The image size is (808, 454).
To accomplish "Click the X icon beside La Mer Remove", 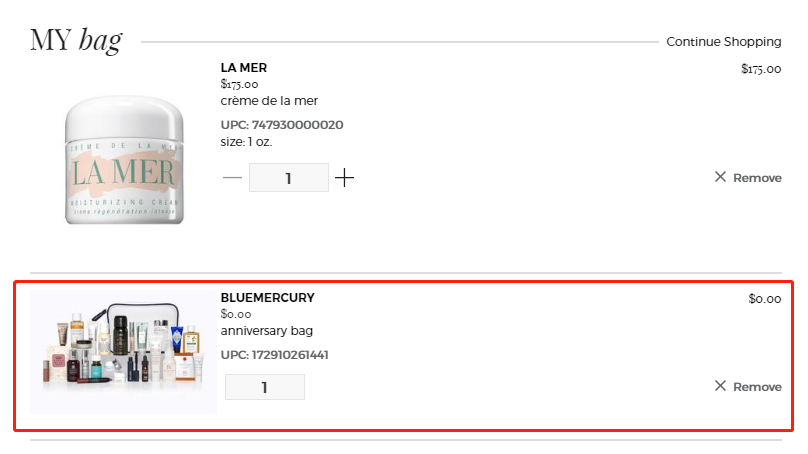I will click(720, 177).
